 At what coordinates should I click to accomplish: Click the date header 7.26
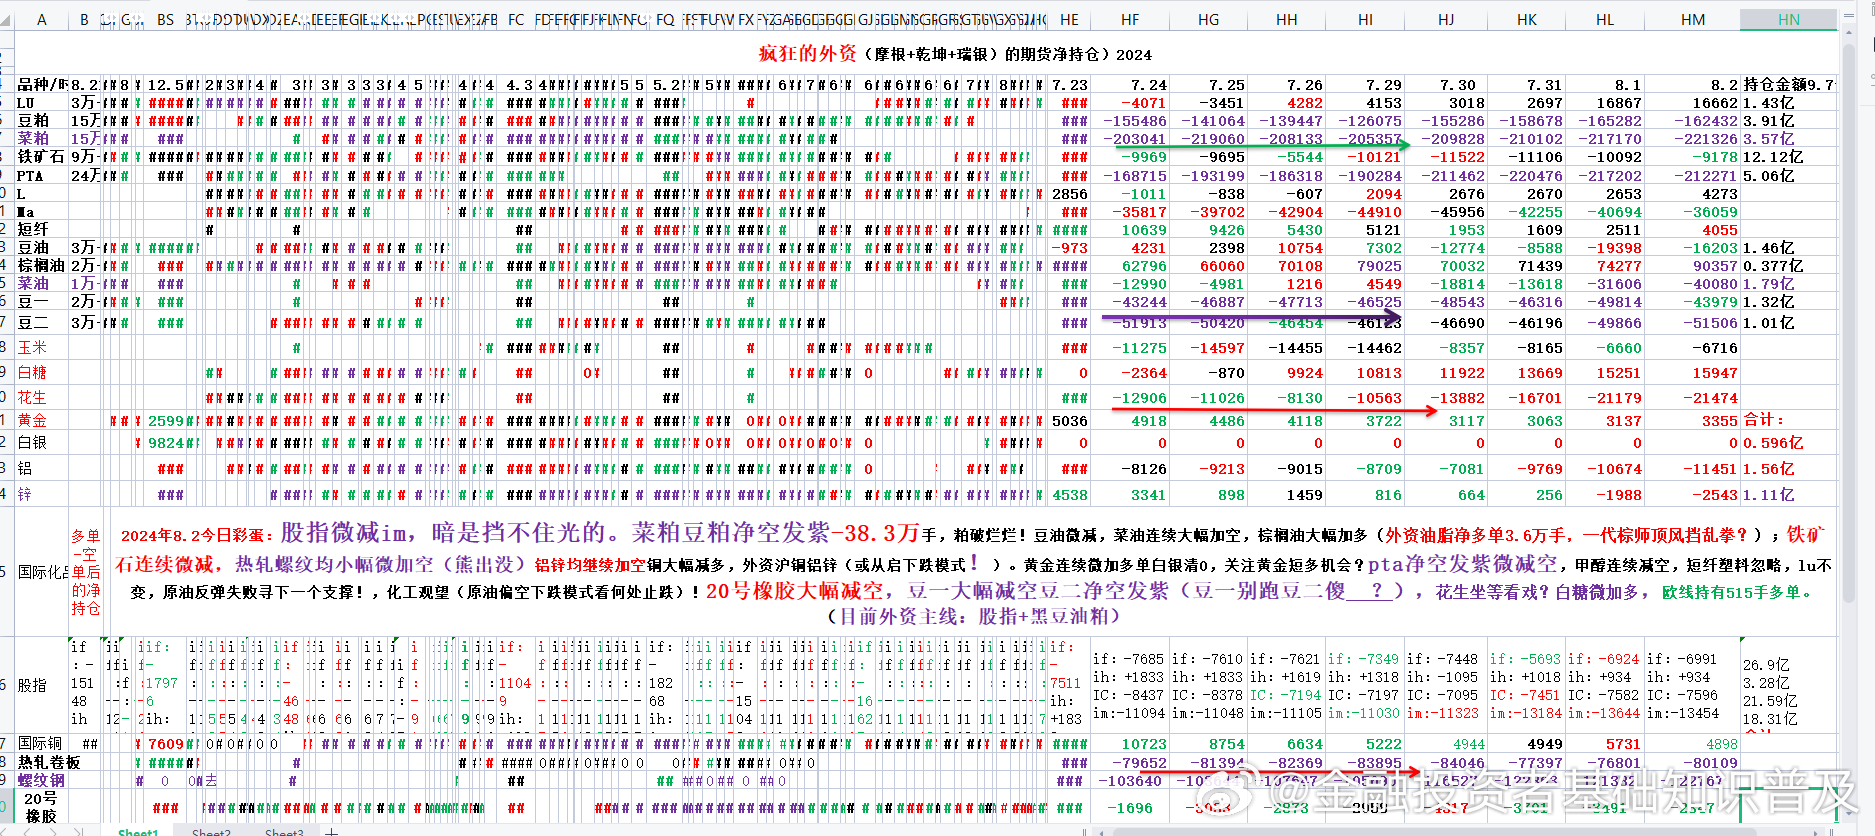tap(1304, 85)
